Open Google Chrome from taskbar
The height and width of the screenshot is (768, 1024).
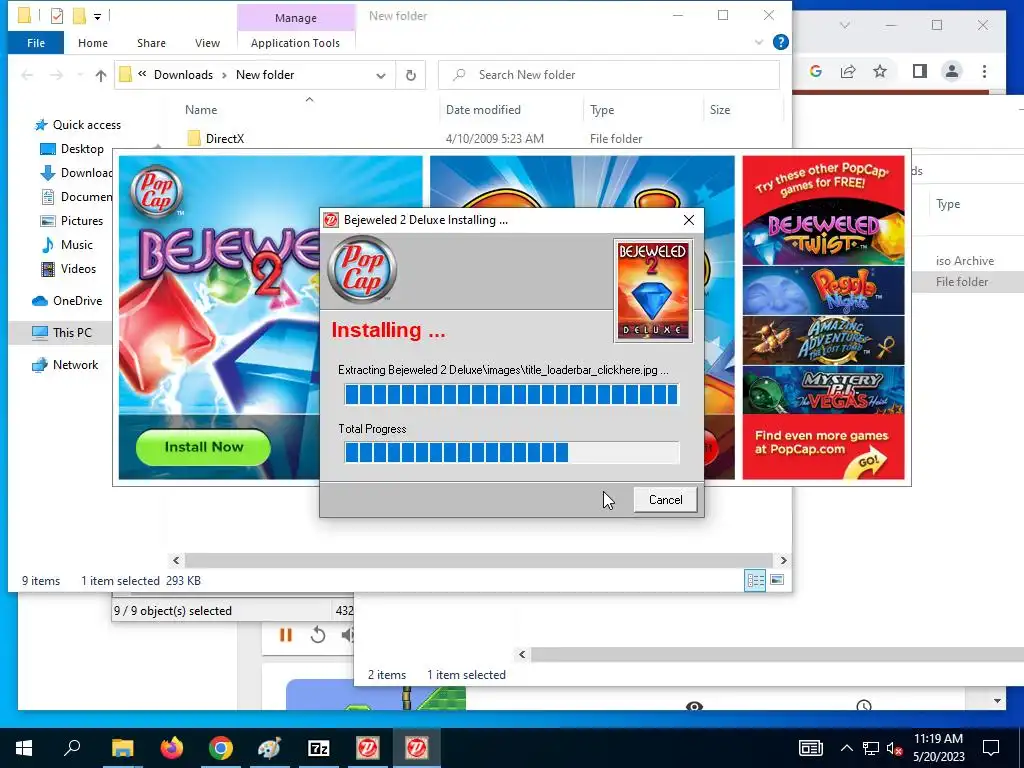pos(221,748)
